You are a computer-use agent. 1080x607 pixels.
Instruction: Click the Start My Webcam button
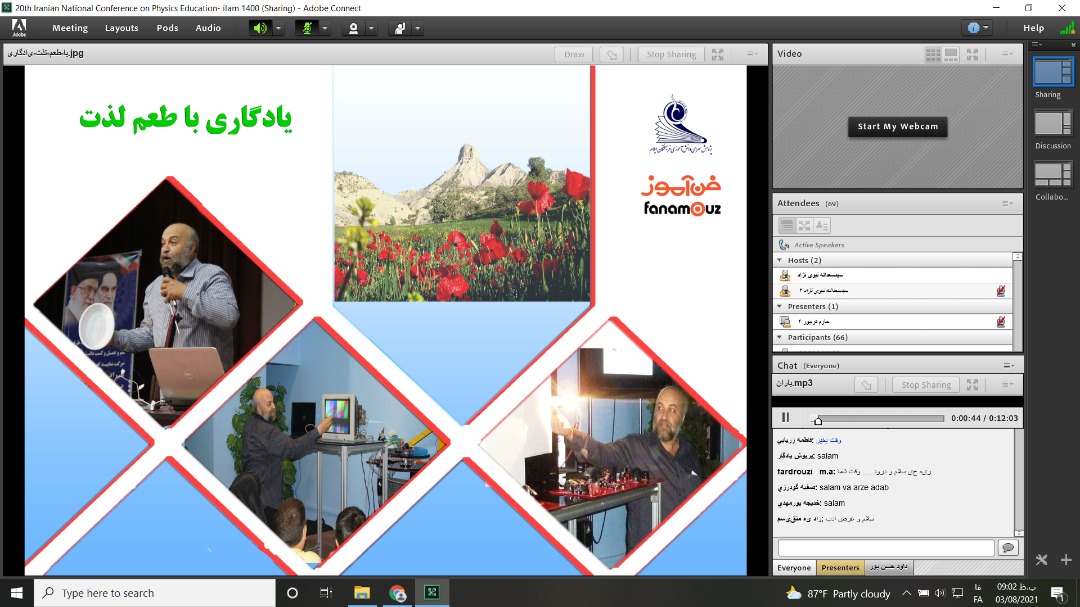[896, 127]
